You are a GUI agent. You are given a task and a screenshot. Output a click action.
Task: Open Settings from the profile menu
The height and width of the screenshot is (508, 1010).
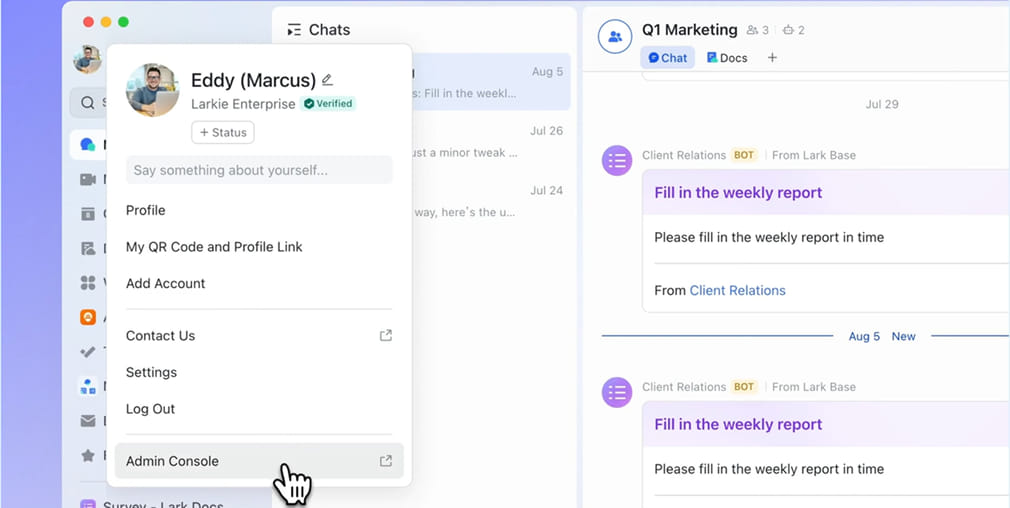[151, 372]
